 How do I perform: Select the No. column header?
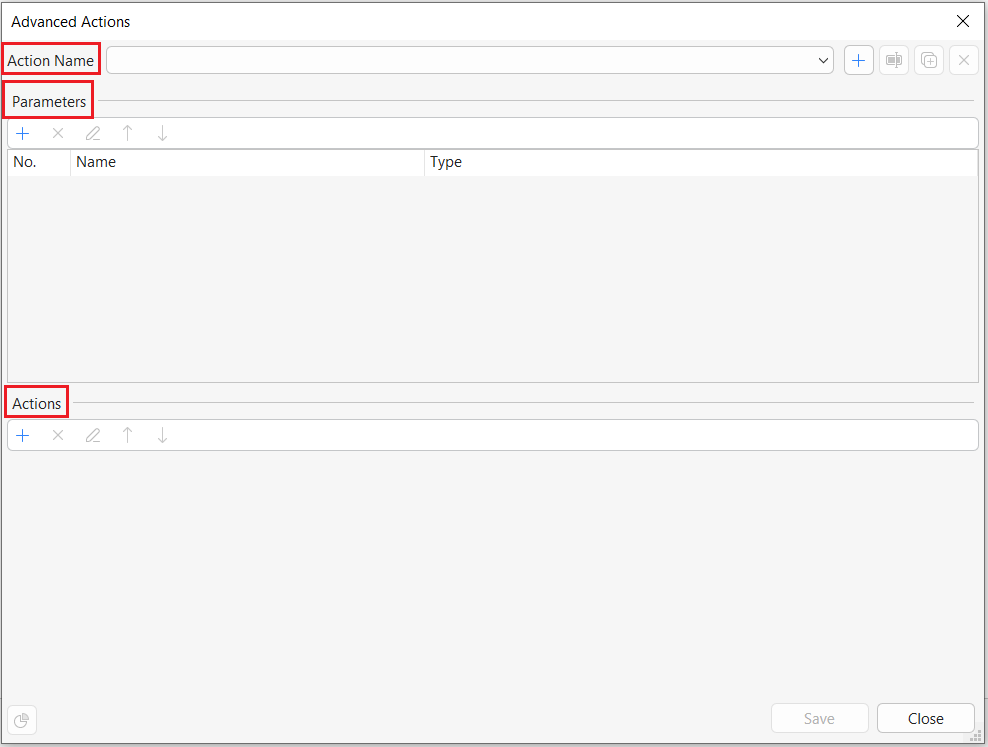[25, 162]
